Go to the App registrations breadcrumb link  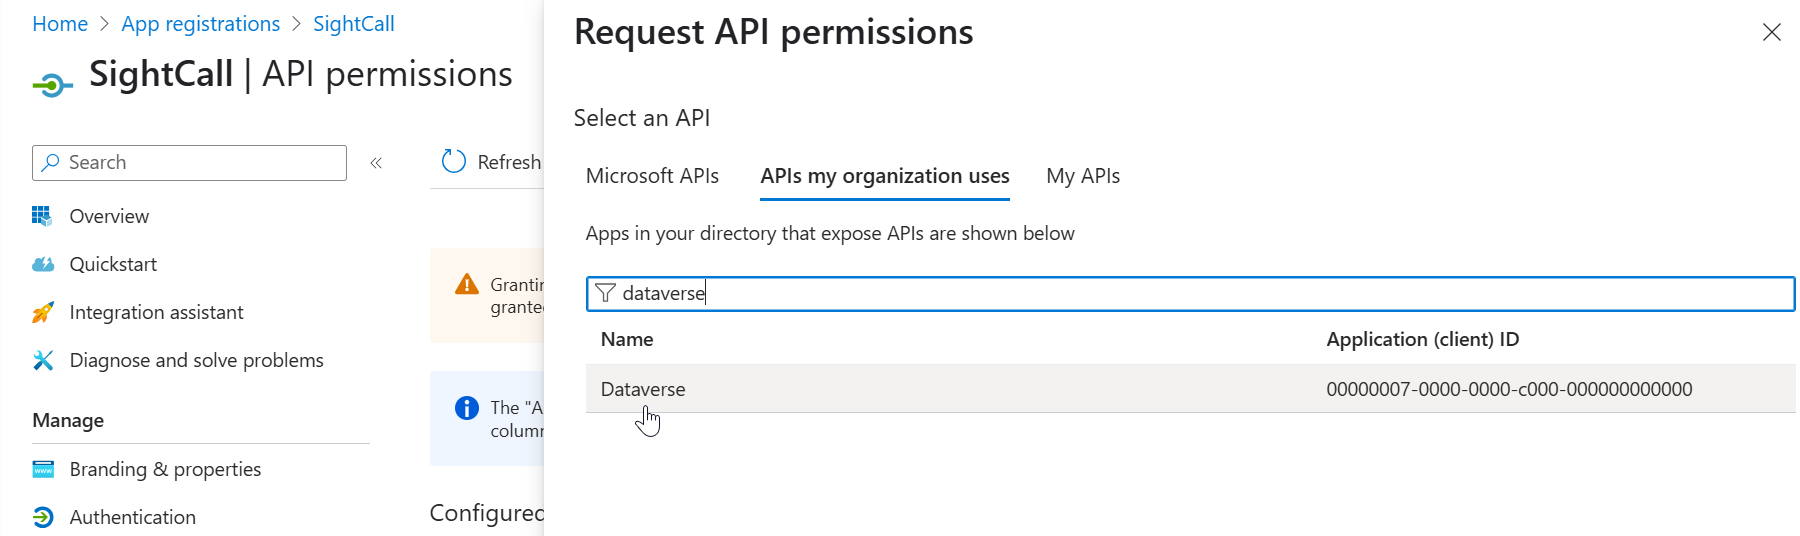[201, 24]
